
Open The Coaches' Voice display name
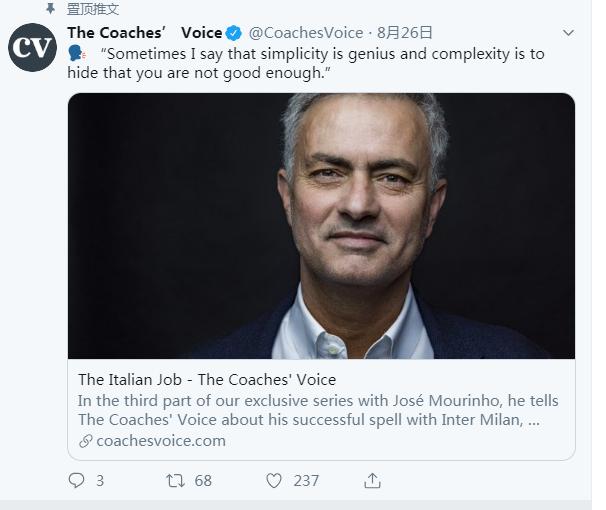point(144,33)
